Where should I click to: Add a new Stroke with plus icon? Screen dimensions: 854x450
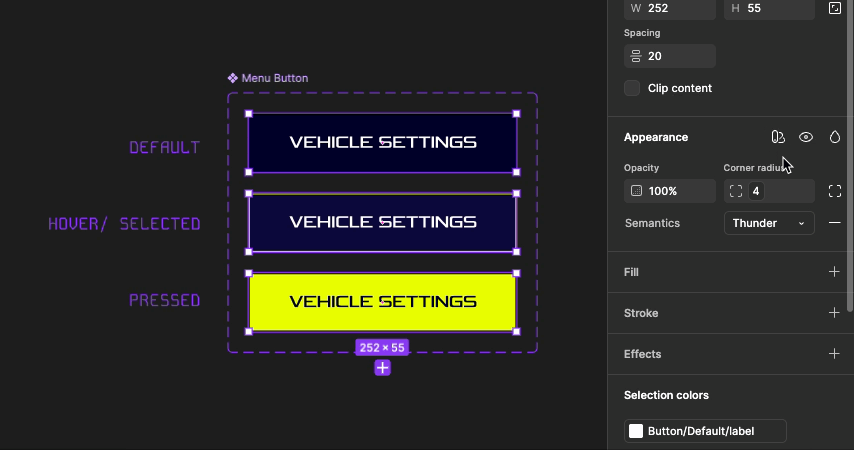834,313
